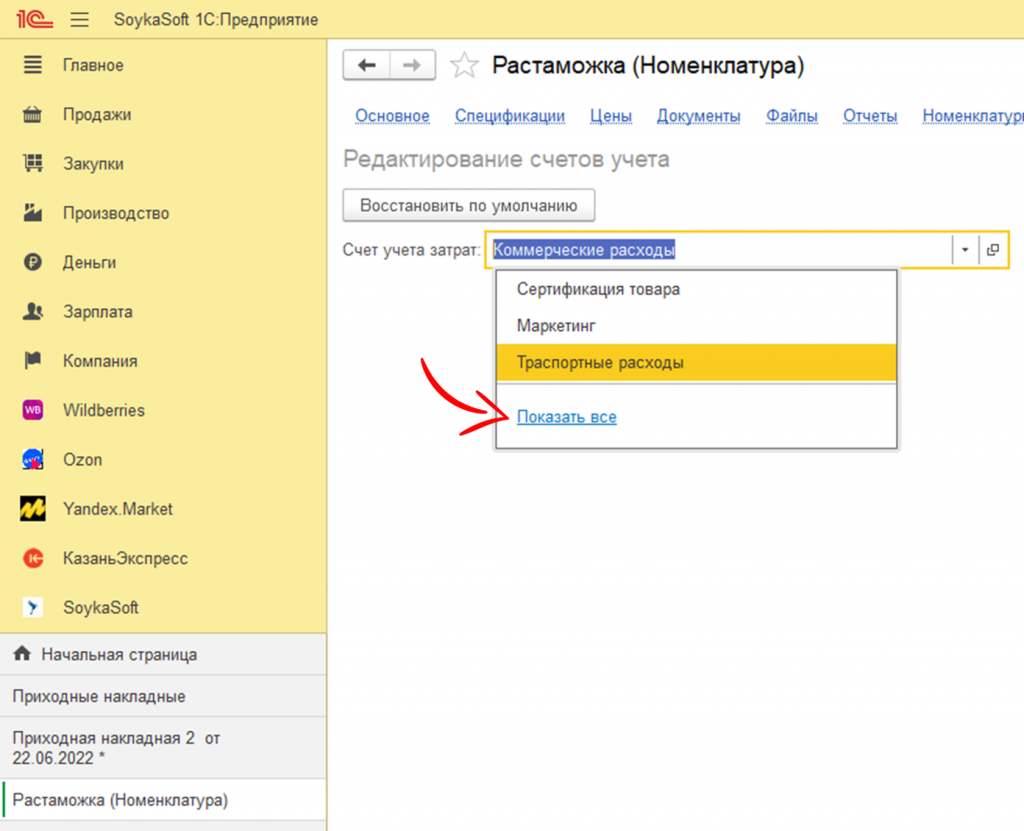The width and height of the screenshot is (1024, 831).
Task: Open the Yandex.Market section icon
Action: click(33, 509)
